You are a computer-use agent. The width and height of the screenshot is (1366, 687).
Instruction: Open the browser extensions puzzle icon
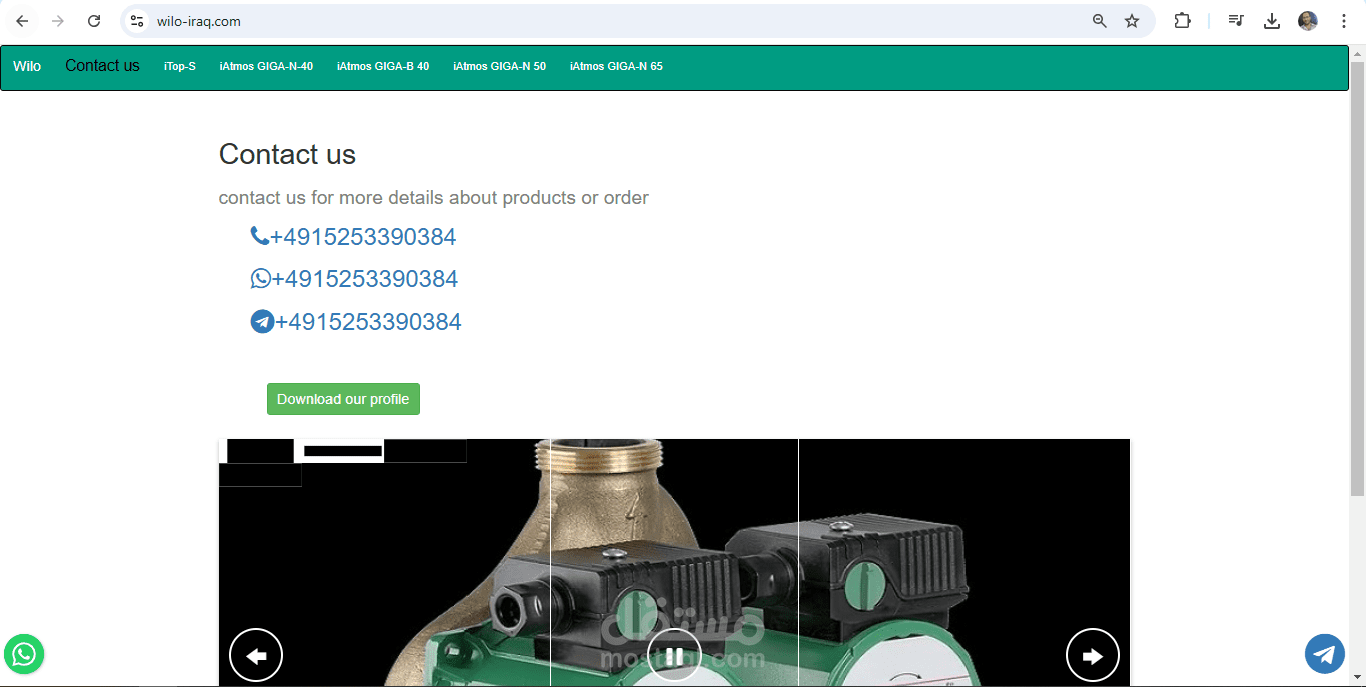(x=1182, y=21)
